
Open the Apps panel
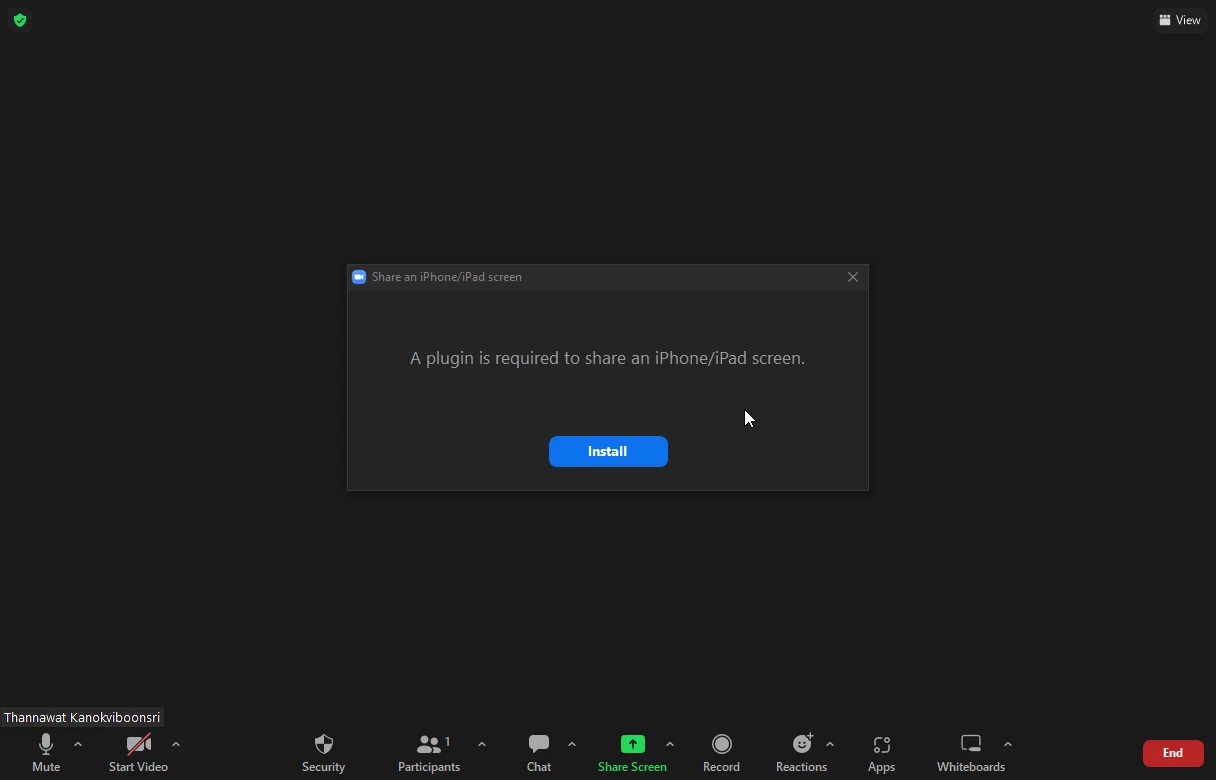click(881, 753)
